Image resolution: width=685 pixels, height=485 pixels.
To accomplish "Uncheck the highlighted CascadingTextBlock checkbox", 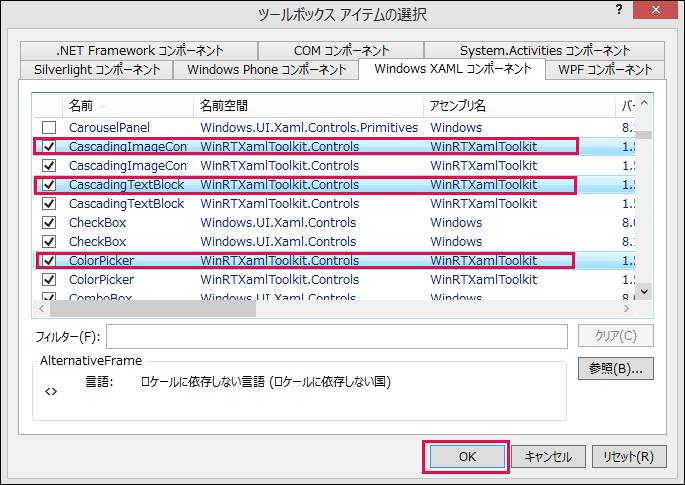I will [49, 185].
